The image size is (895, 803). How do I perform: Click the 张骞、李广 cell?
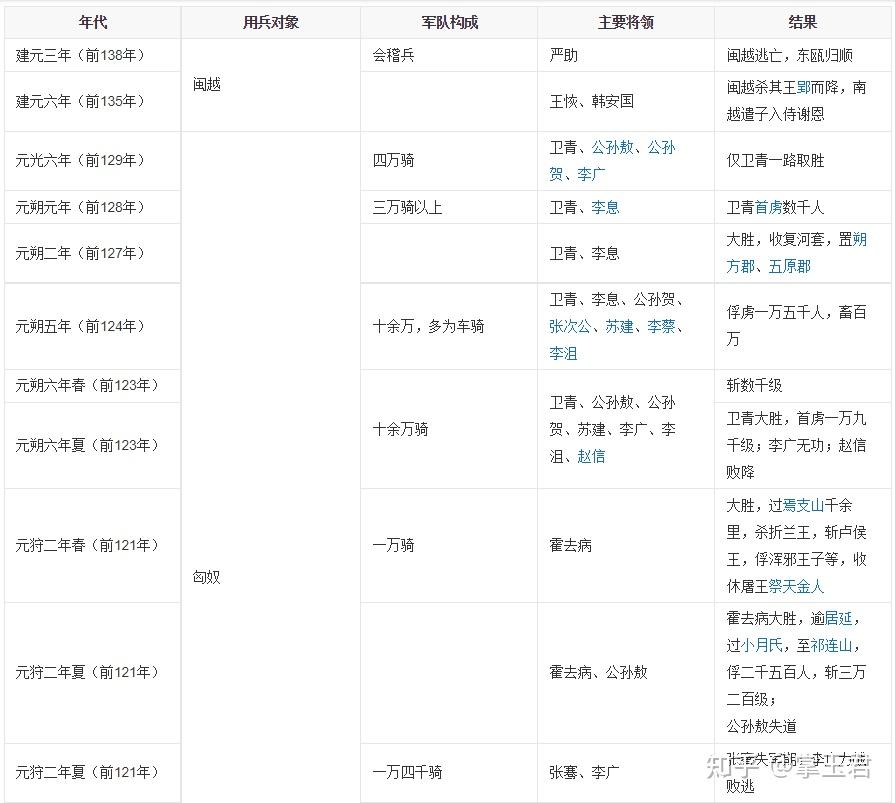click(x=626, y=773)
